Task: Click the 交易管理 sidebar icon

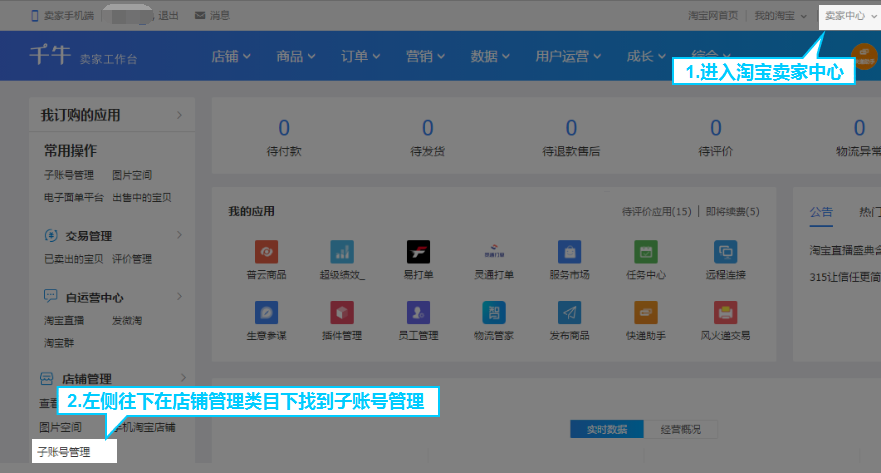Action: [51, 235]
